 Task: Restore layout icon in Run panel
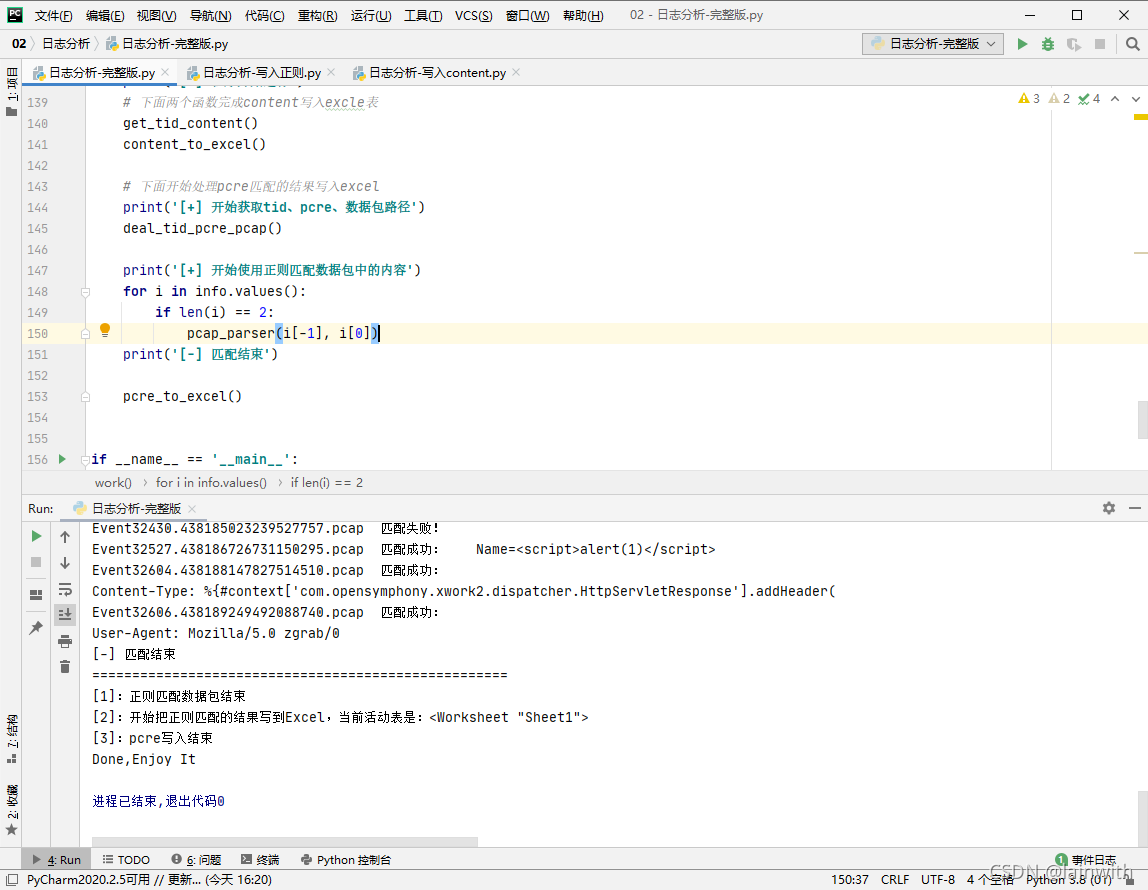(x=36, y=594)
